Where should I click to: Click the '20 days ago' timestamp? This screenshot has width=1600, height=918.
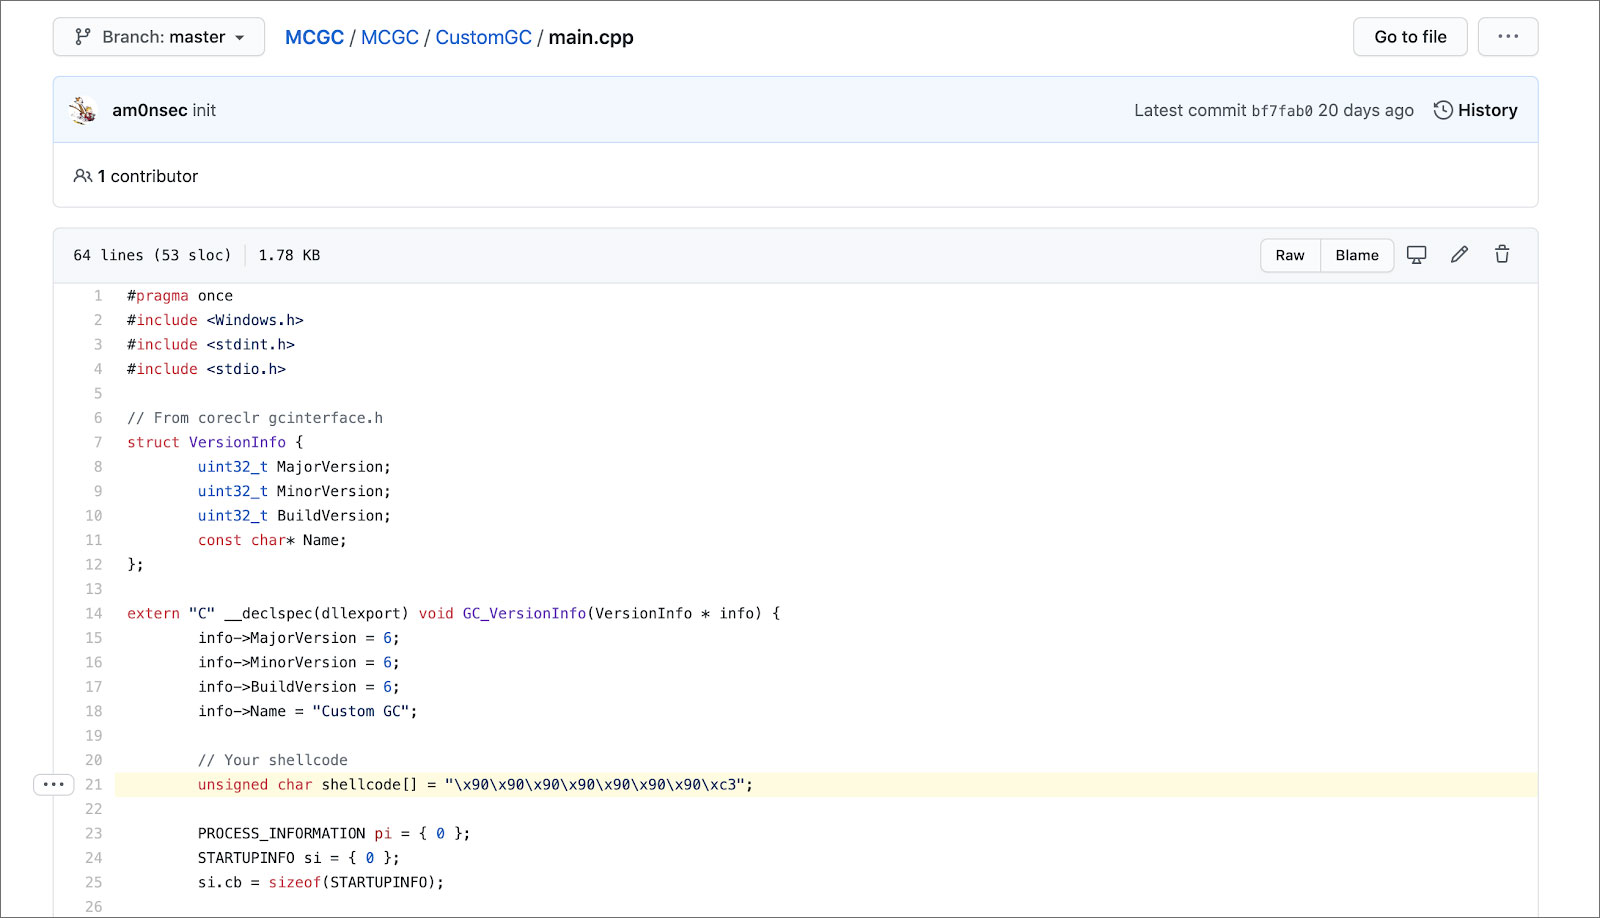(x=1366, y=110)
